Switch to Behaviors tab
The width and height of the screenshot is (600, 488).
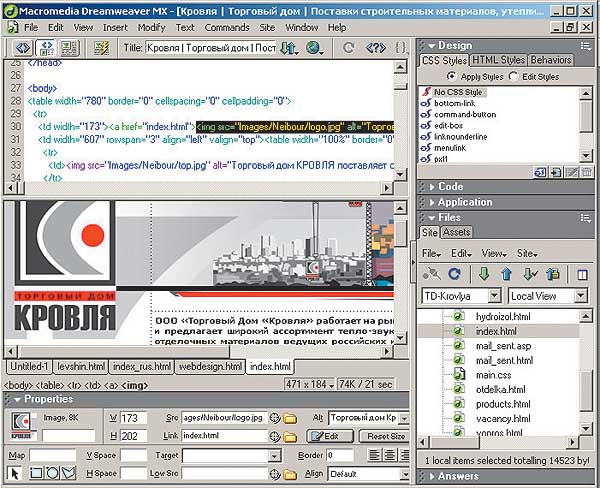[x=551, y=60]
